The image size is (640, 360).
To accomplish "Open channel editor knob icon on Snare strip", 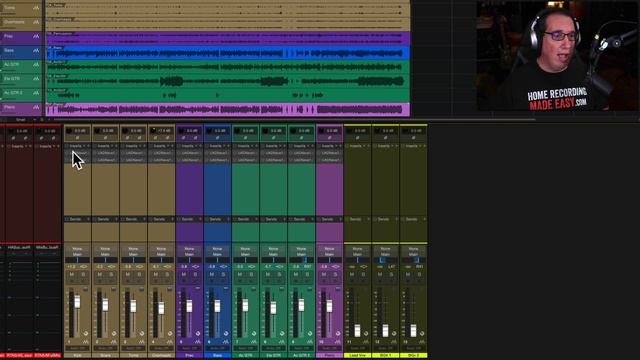I will click(x=114, y=333).
